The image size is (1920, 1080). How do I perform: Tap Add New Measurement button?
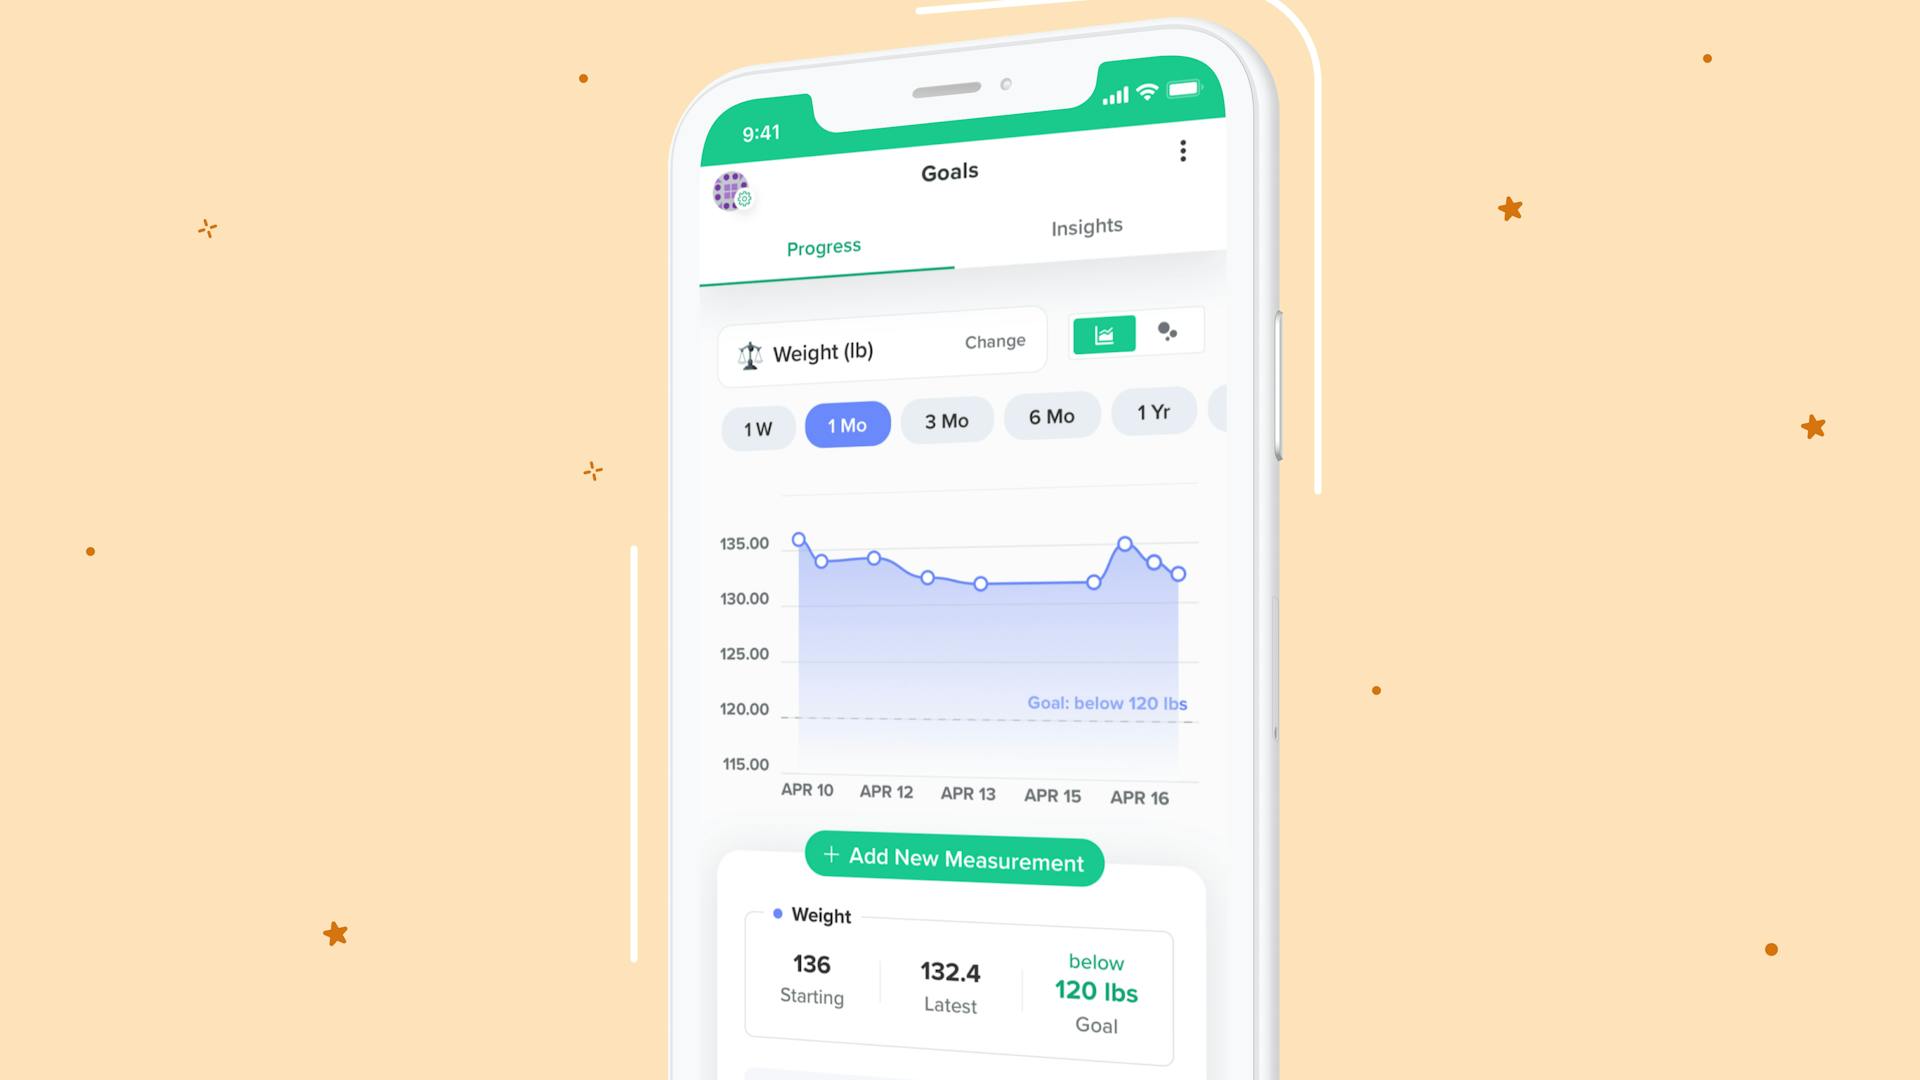953,860
